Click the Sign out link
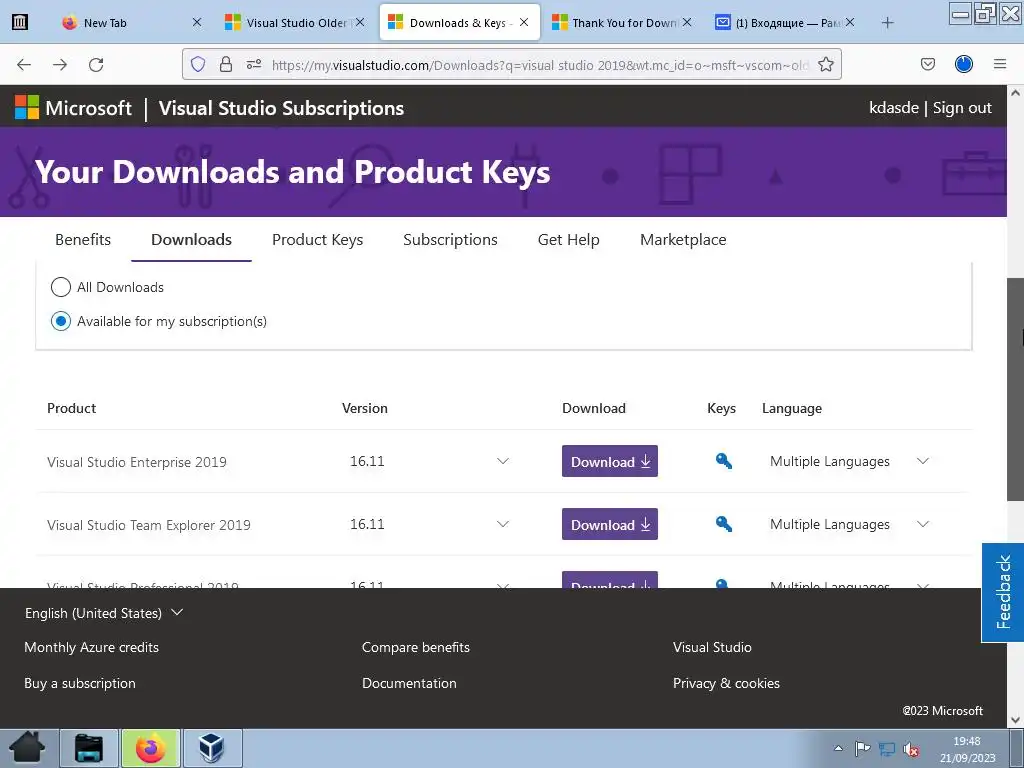 [962, 108]
